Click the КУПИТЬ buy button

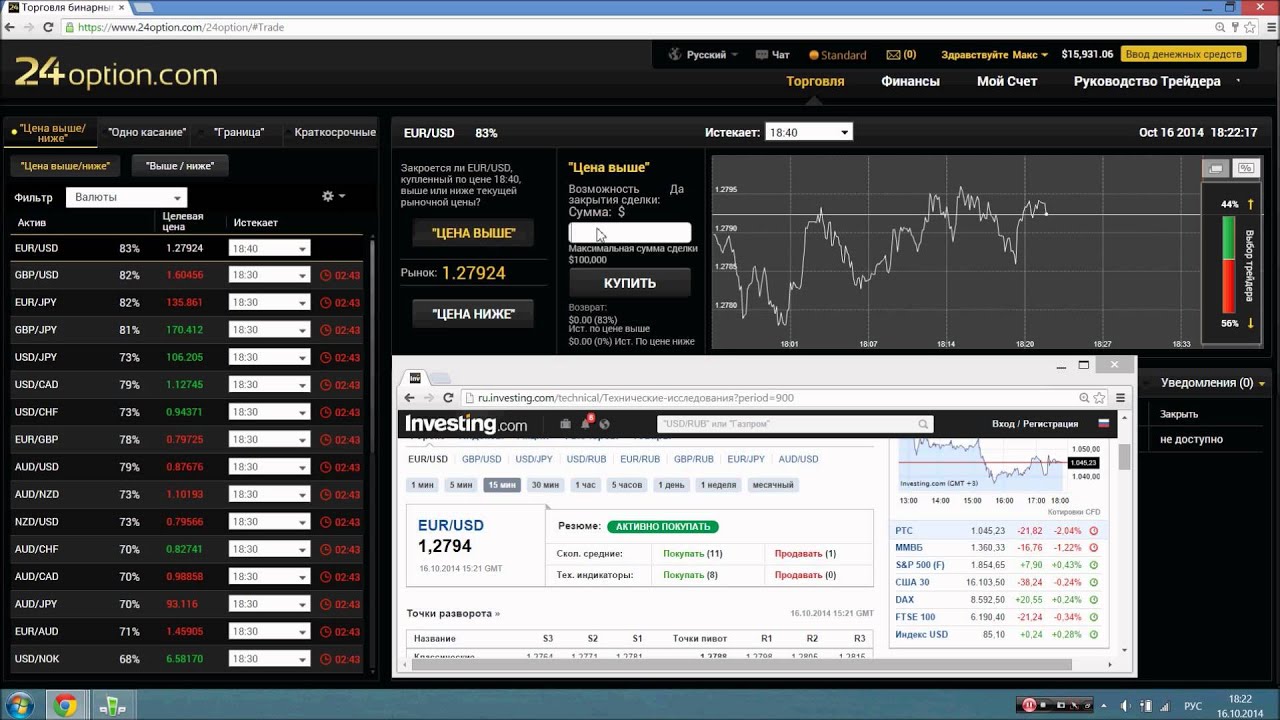[x=630, y=283]
